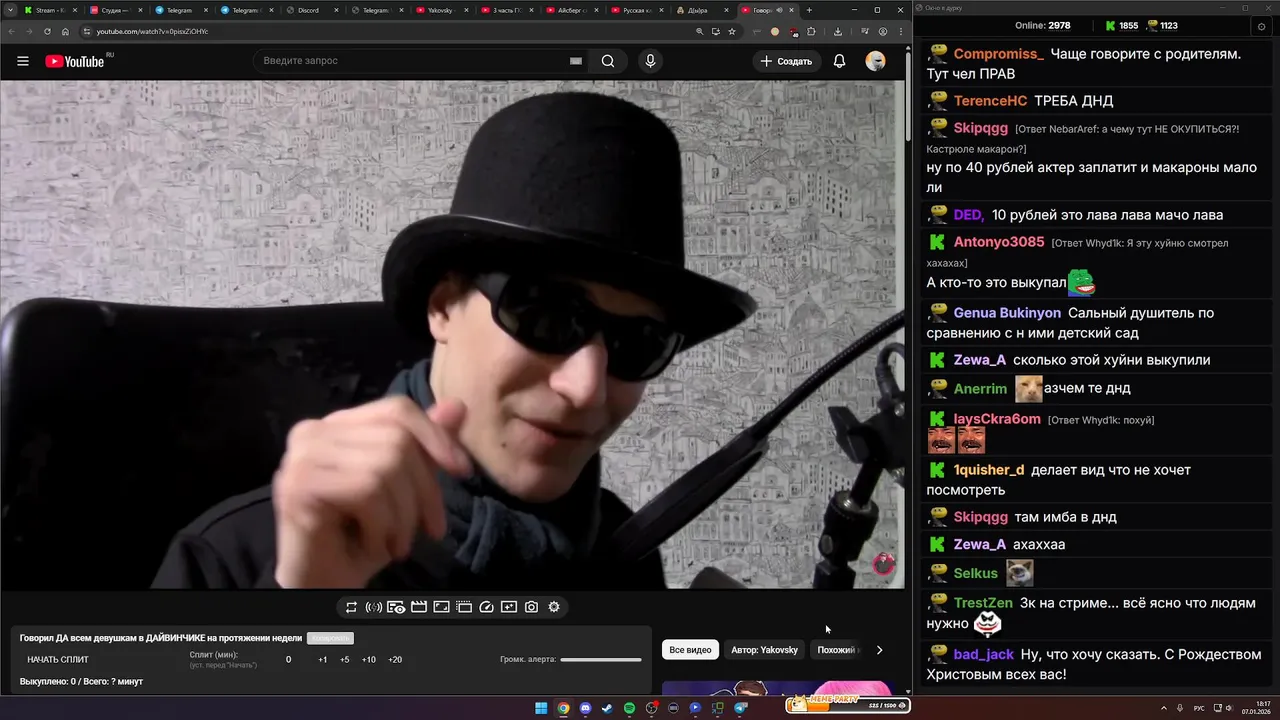This screenshot has width=1280, height=720.
Task: Click the +5 split minutes button
Action: 344,660
